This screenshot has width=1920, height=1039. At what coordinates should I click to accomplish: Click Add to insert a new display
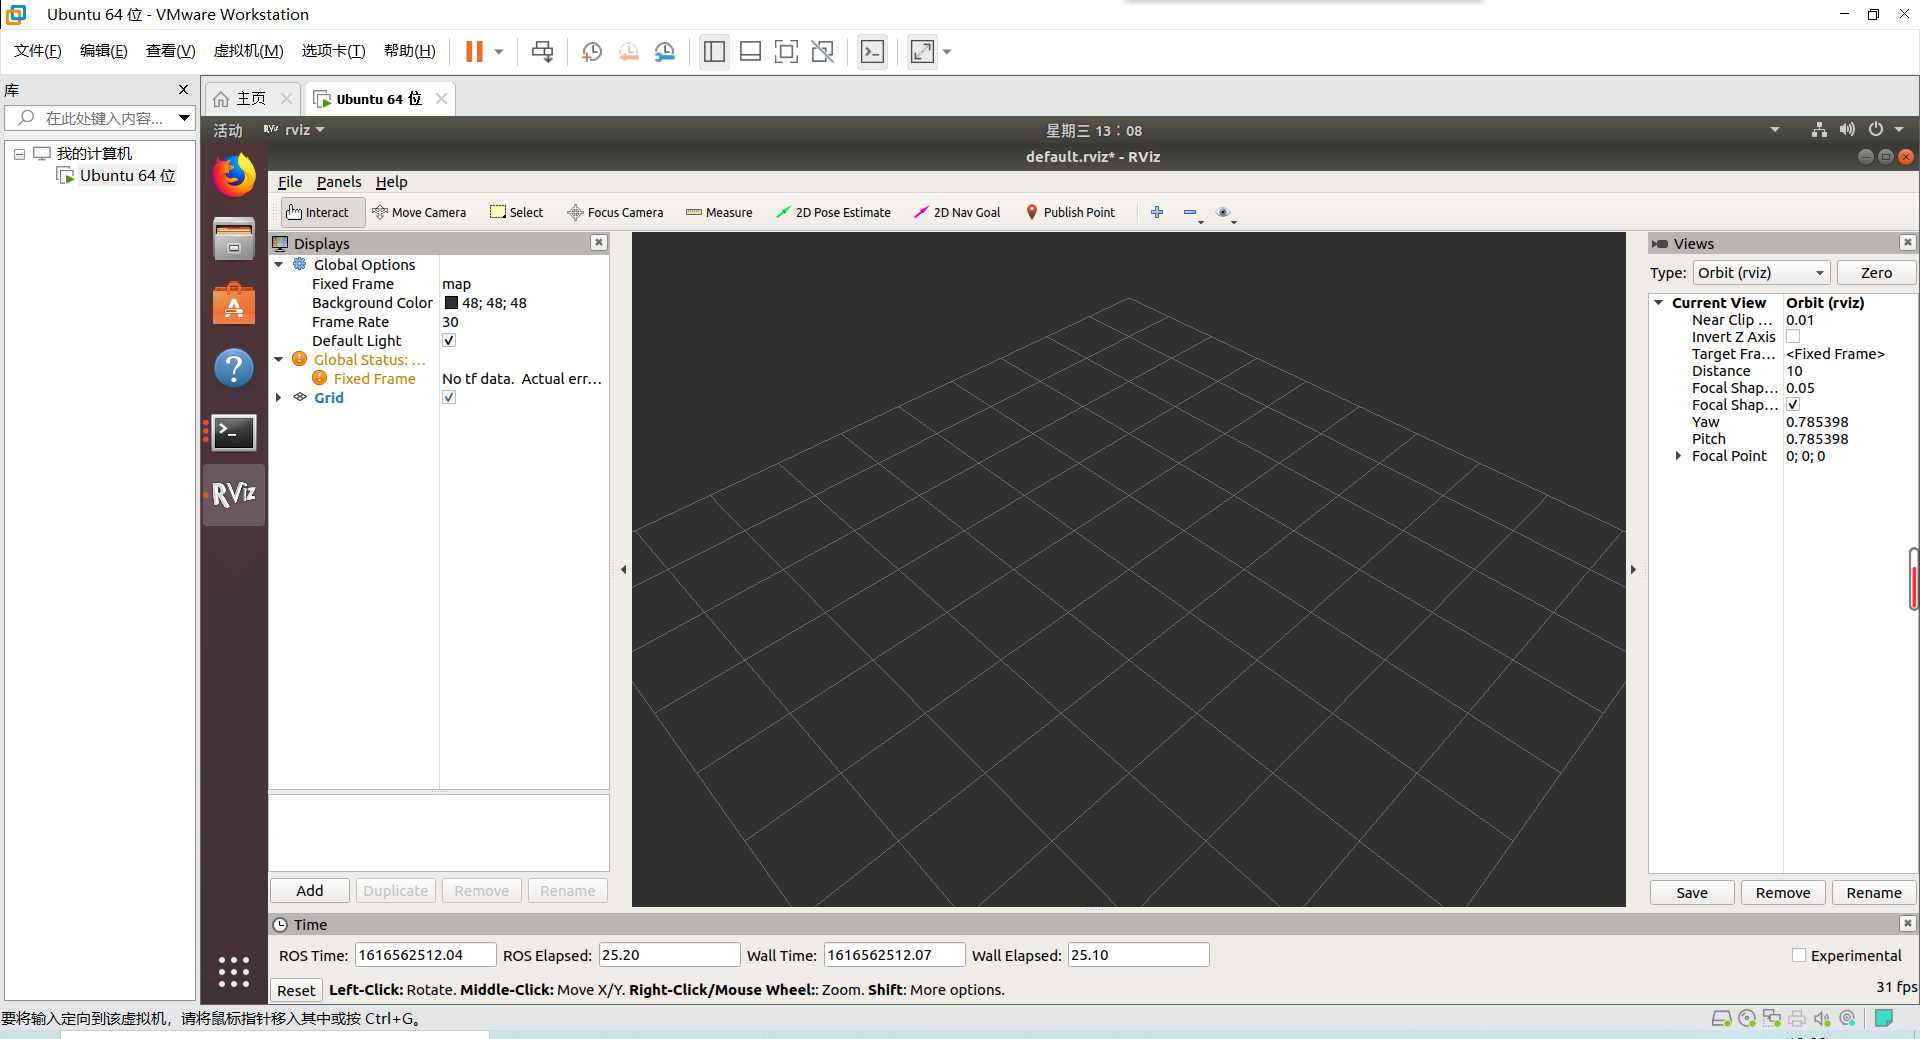(x=309, y=890)
